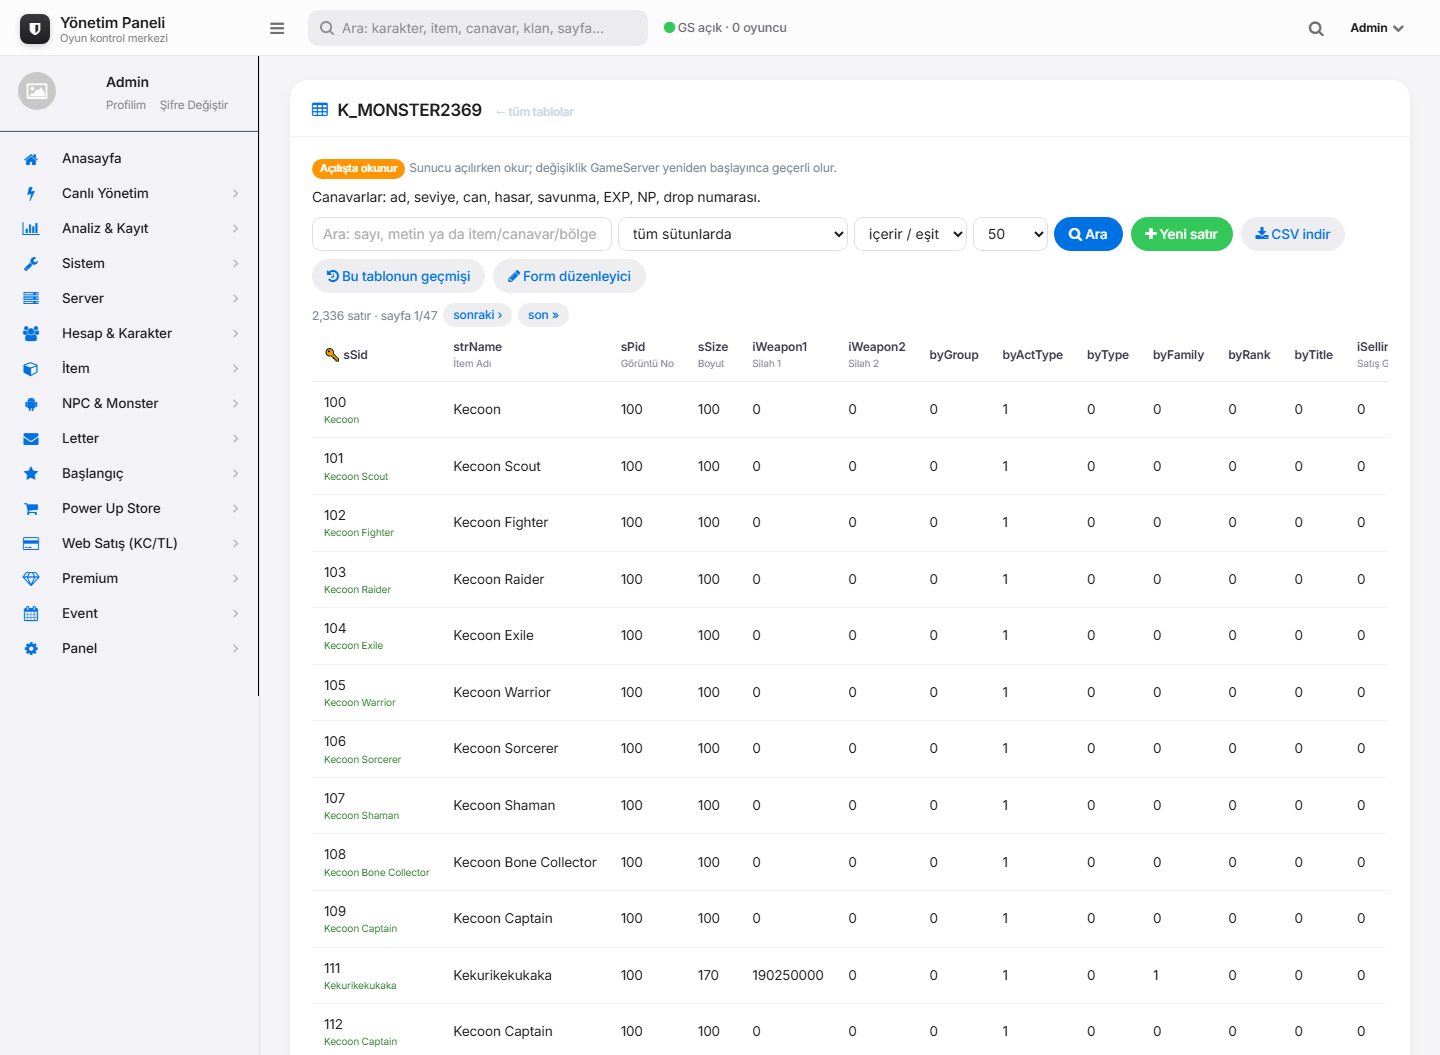Open the Admin user dropdown in header
The height and width of the screenshot is (1055, 1440).
pyautogui.click(x=1377, y=28)
